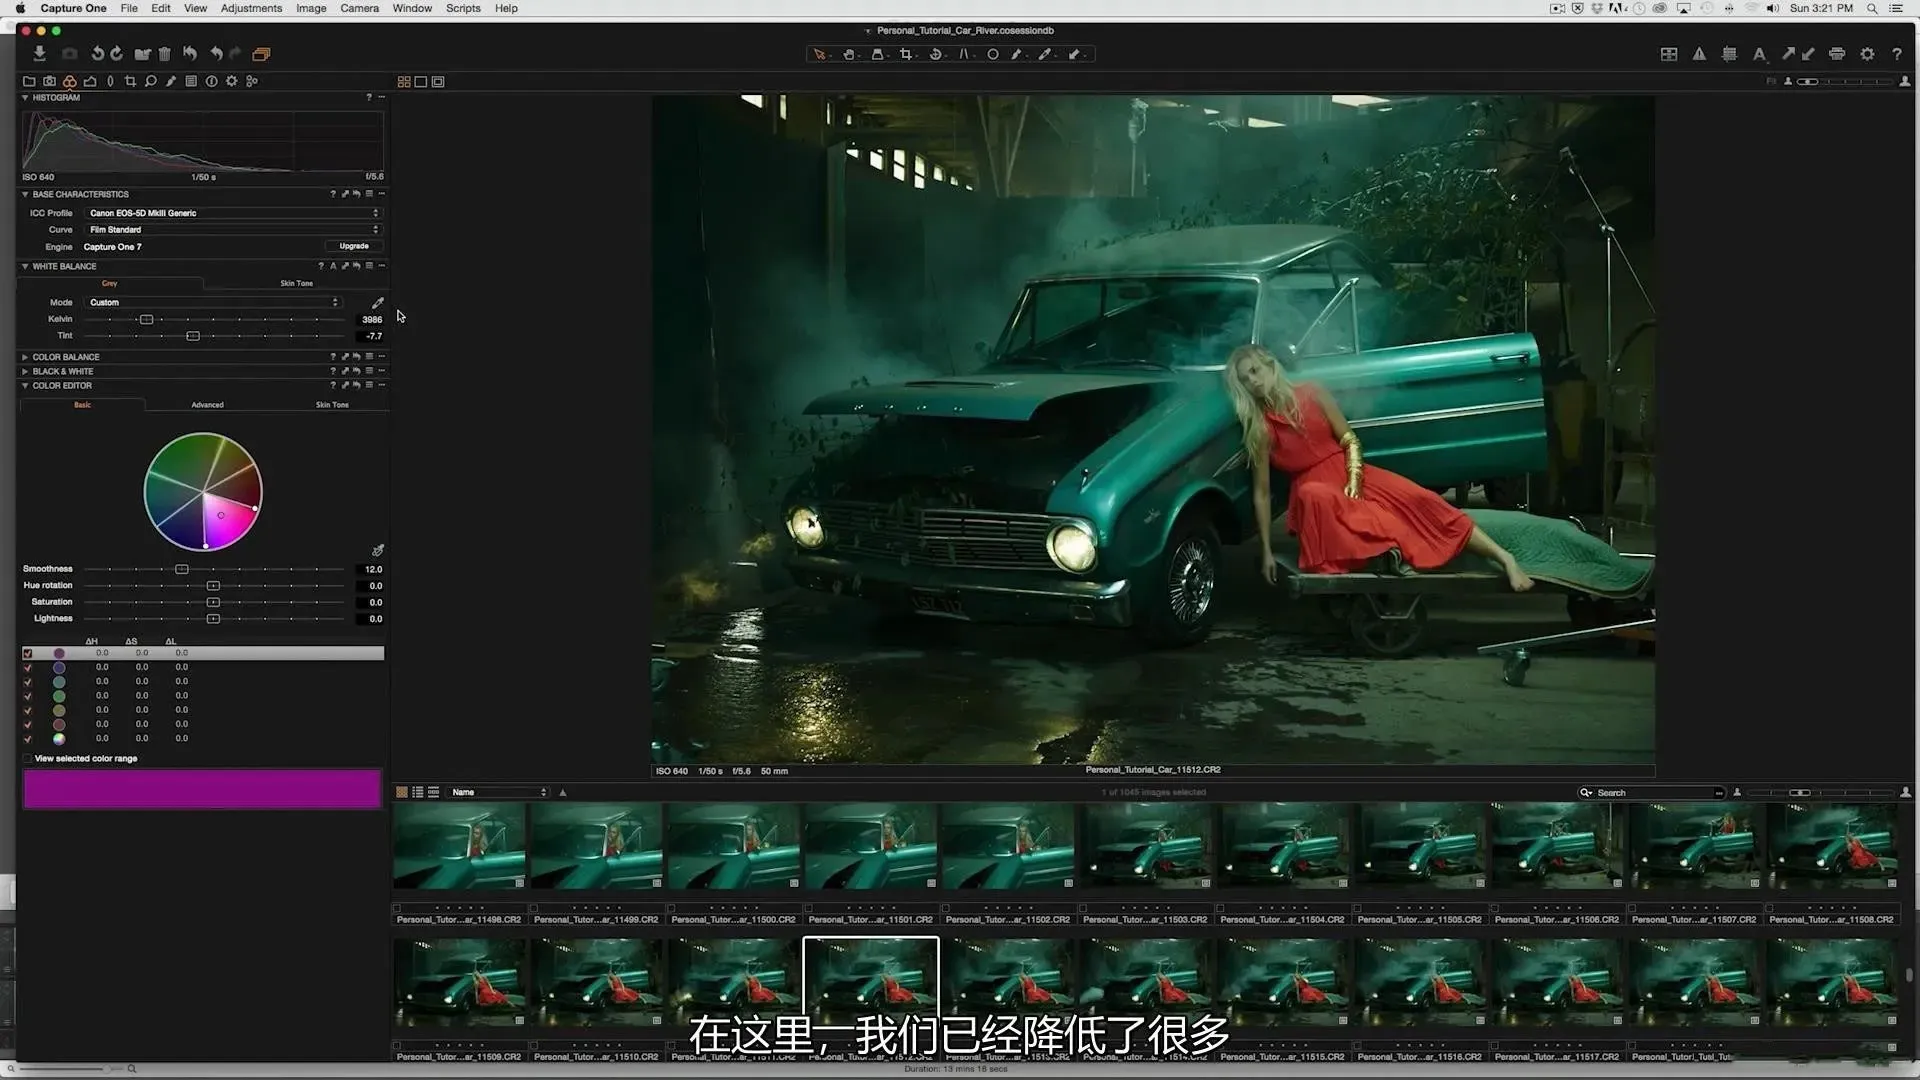This screenshot has height=1080, width=1920.
Task: Select thumbnail Personal_Tutor...ar_11500.CR2
Action: pyautogui.click(x=734, y=846)
